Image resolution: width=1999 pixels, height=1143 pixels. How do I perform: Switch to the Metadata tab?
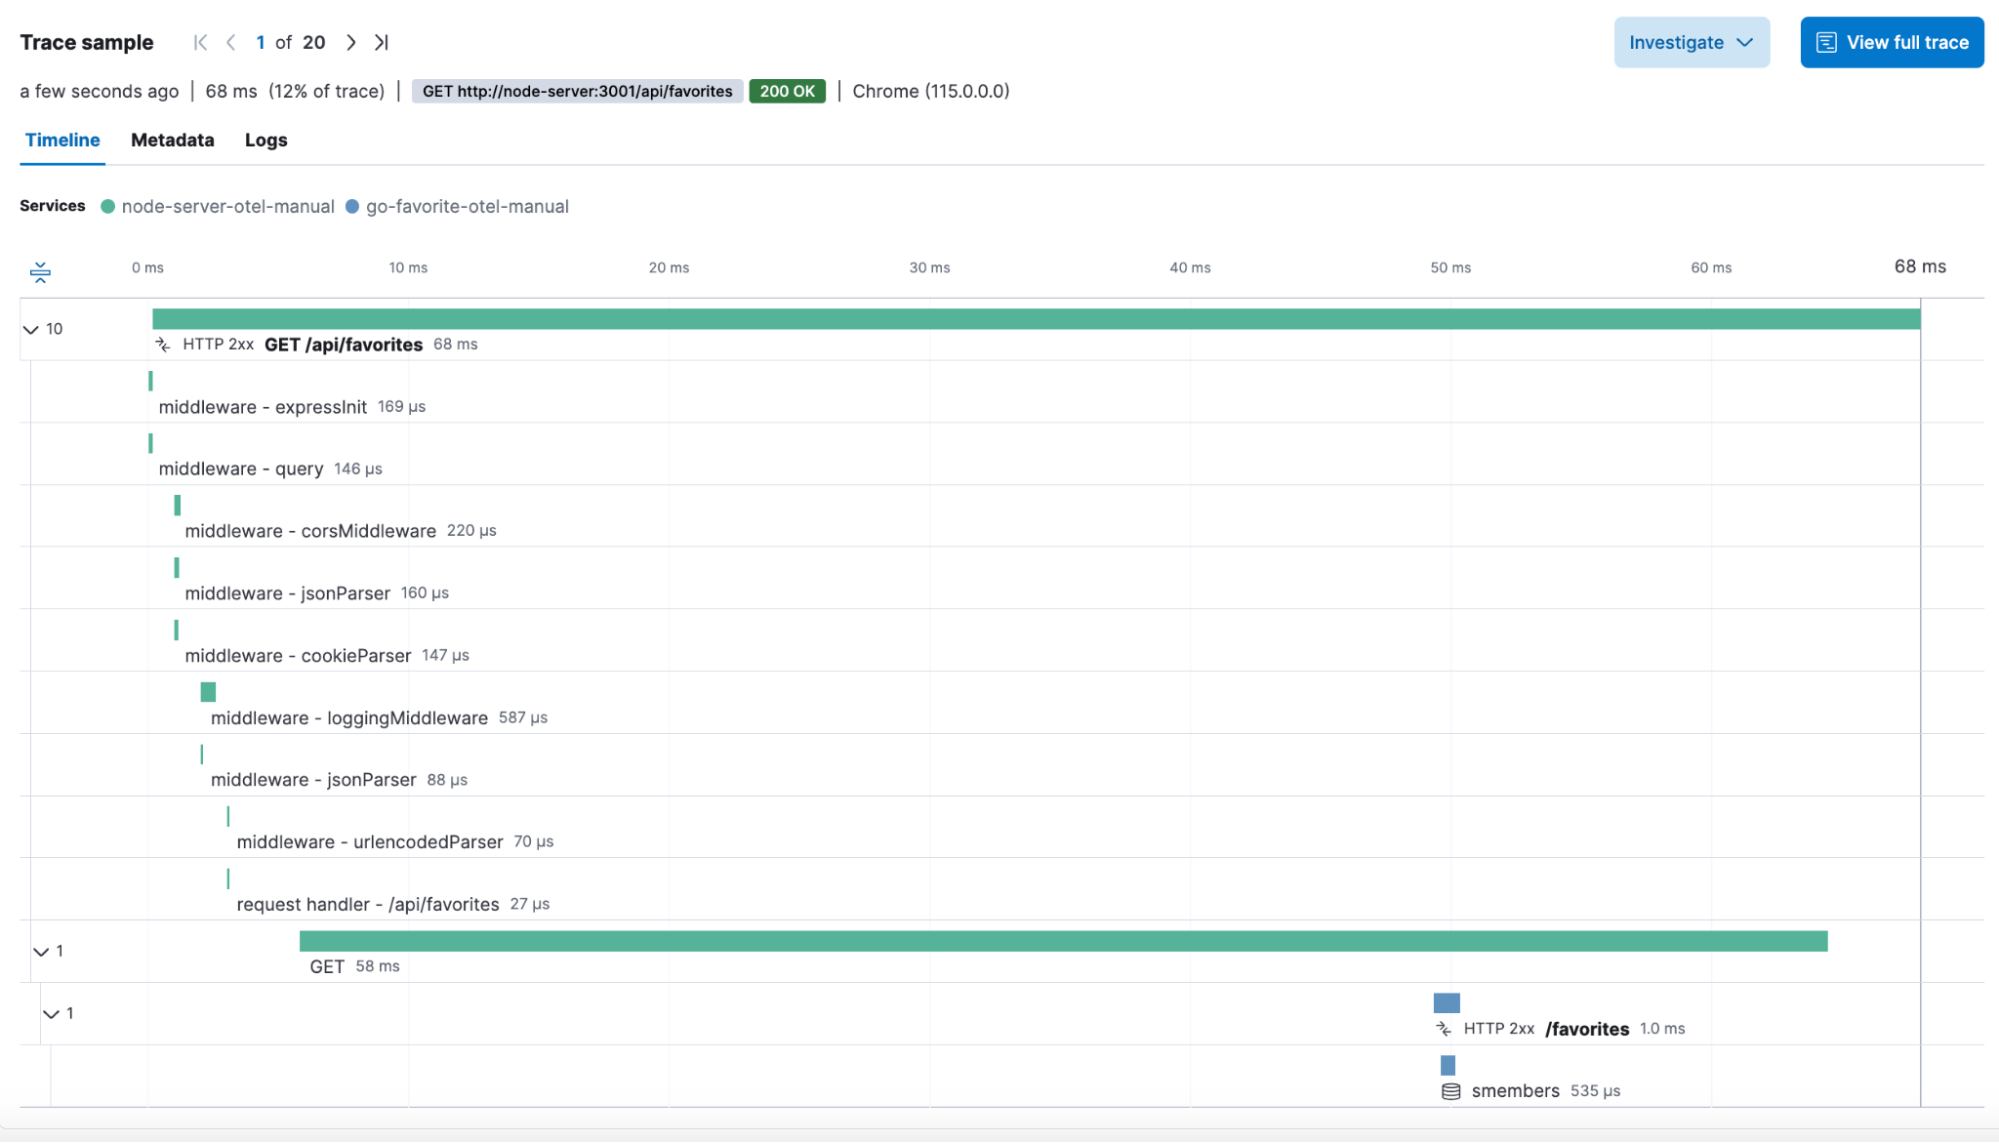pos(172,140)
